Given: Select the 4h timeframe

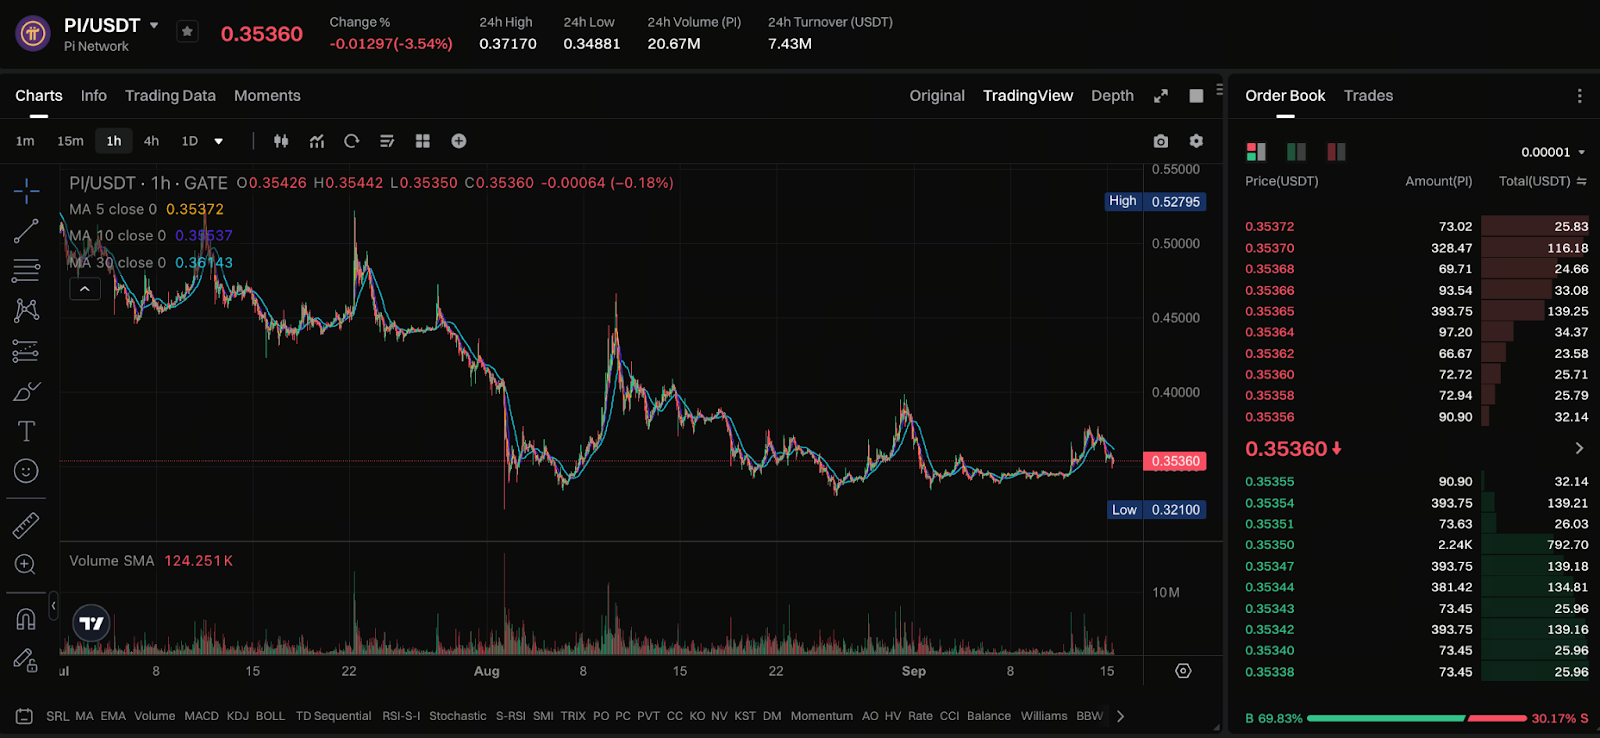Looking at the screenshot, I should pyautogui.click(x=151, y=141).
